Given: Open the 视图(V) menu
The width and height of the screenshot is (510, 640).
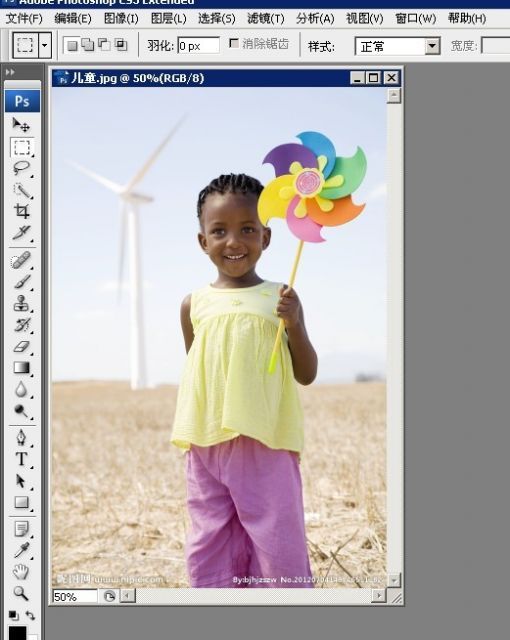Looking at the screenshot, I should pos(364,18).
